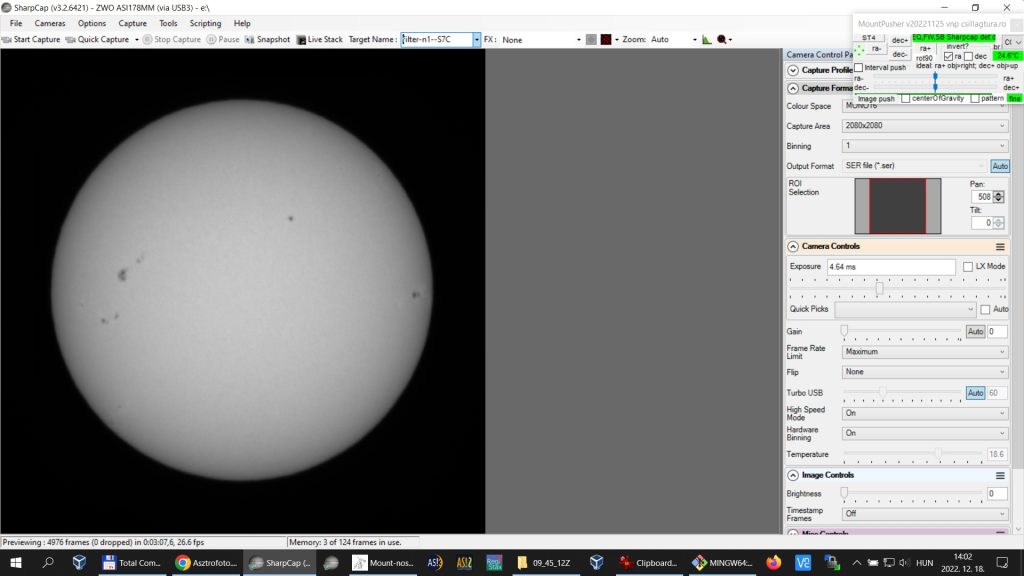
Task: Click the ST4 button in MountPusher
Action: point(869,38)
